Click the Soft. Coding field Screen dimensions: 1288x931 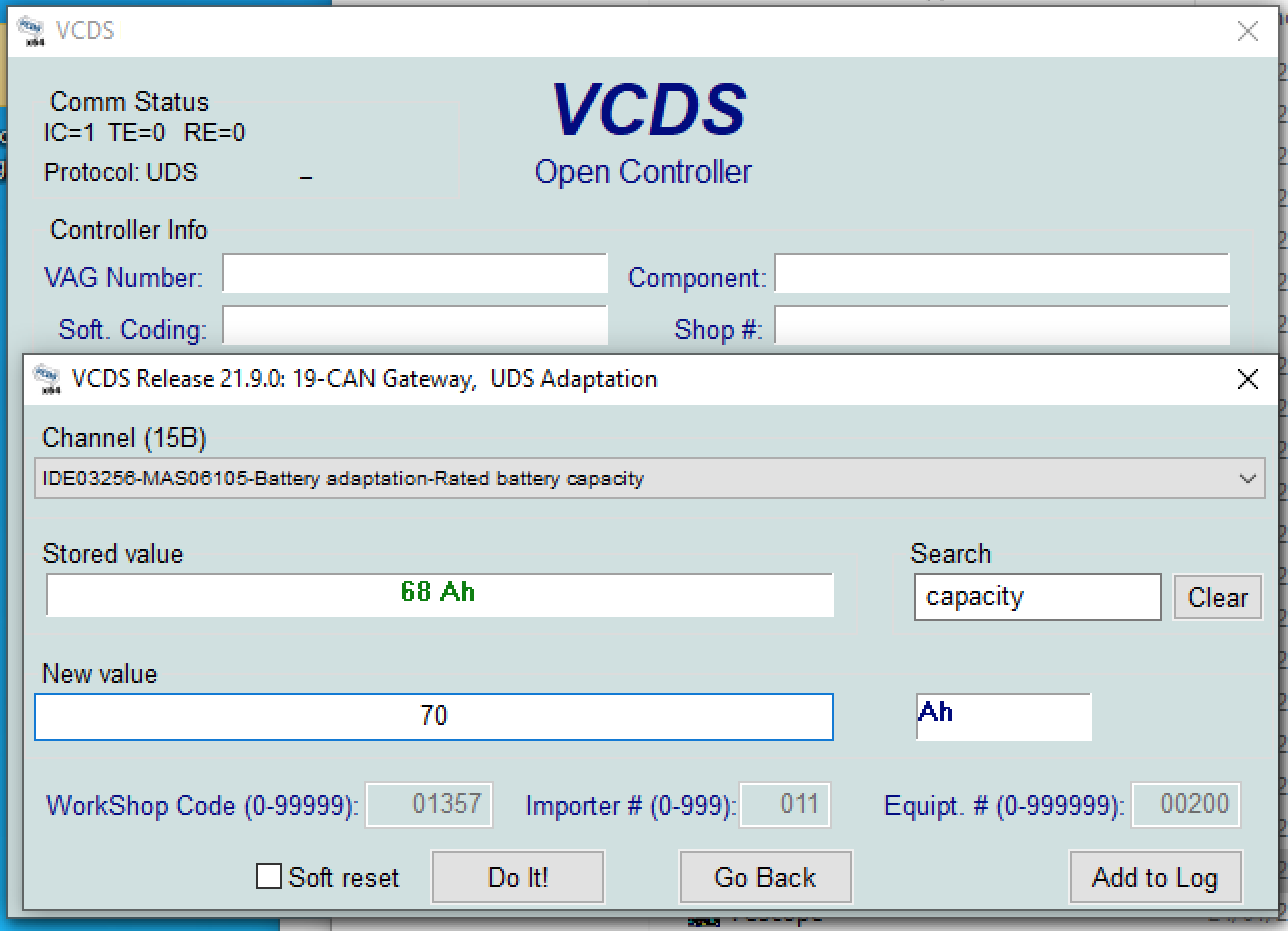click(415, 326)
